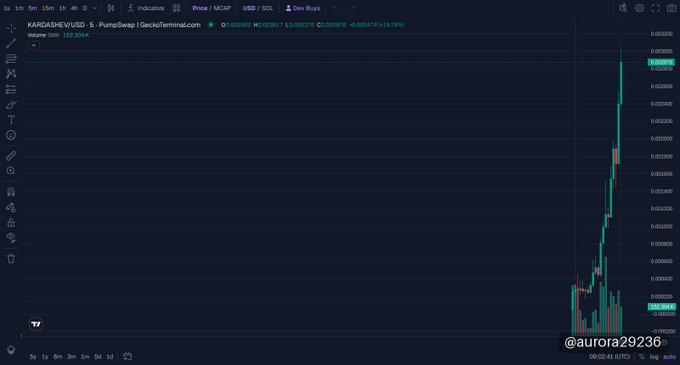Set quote currency to SOL
This screenshot has height=365, width=680.
pyautogui.click(x=268, y=8)
